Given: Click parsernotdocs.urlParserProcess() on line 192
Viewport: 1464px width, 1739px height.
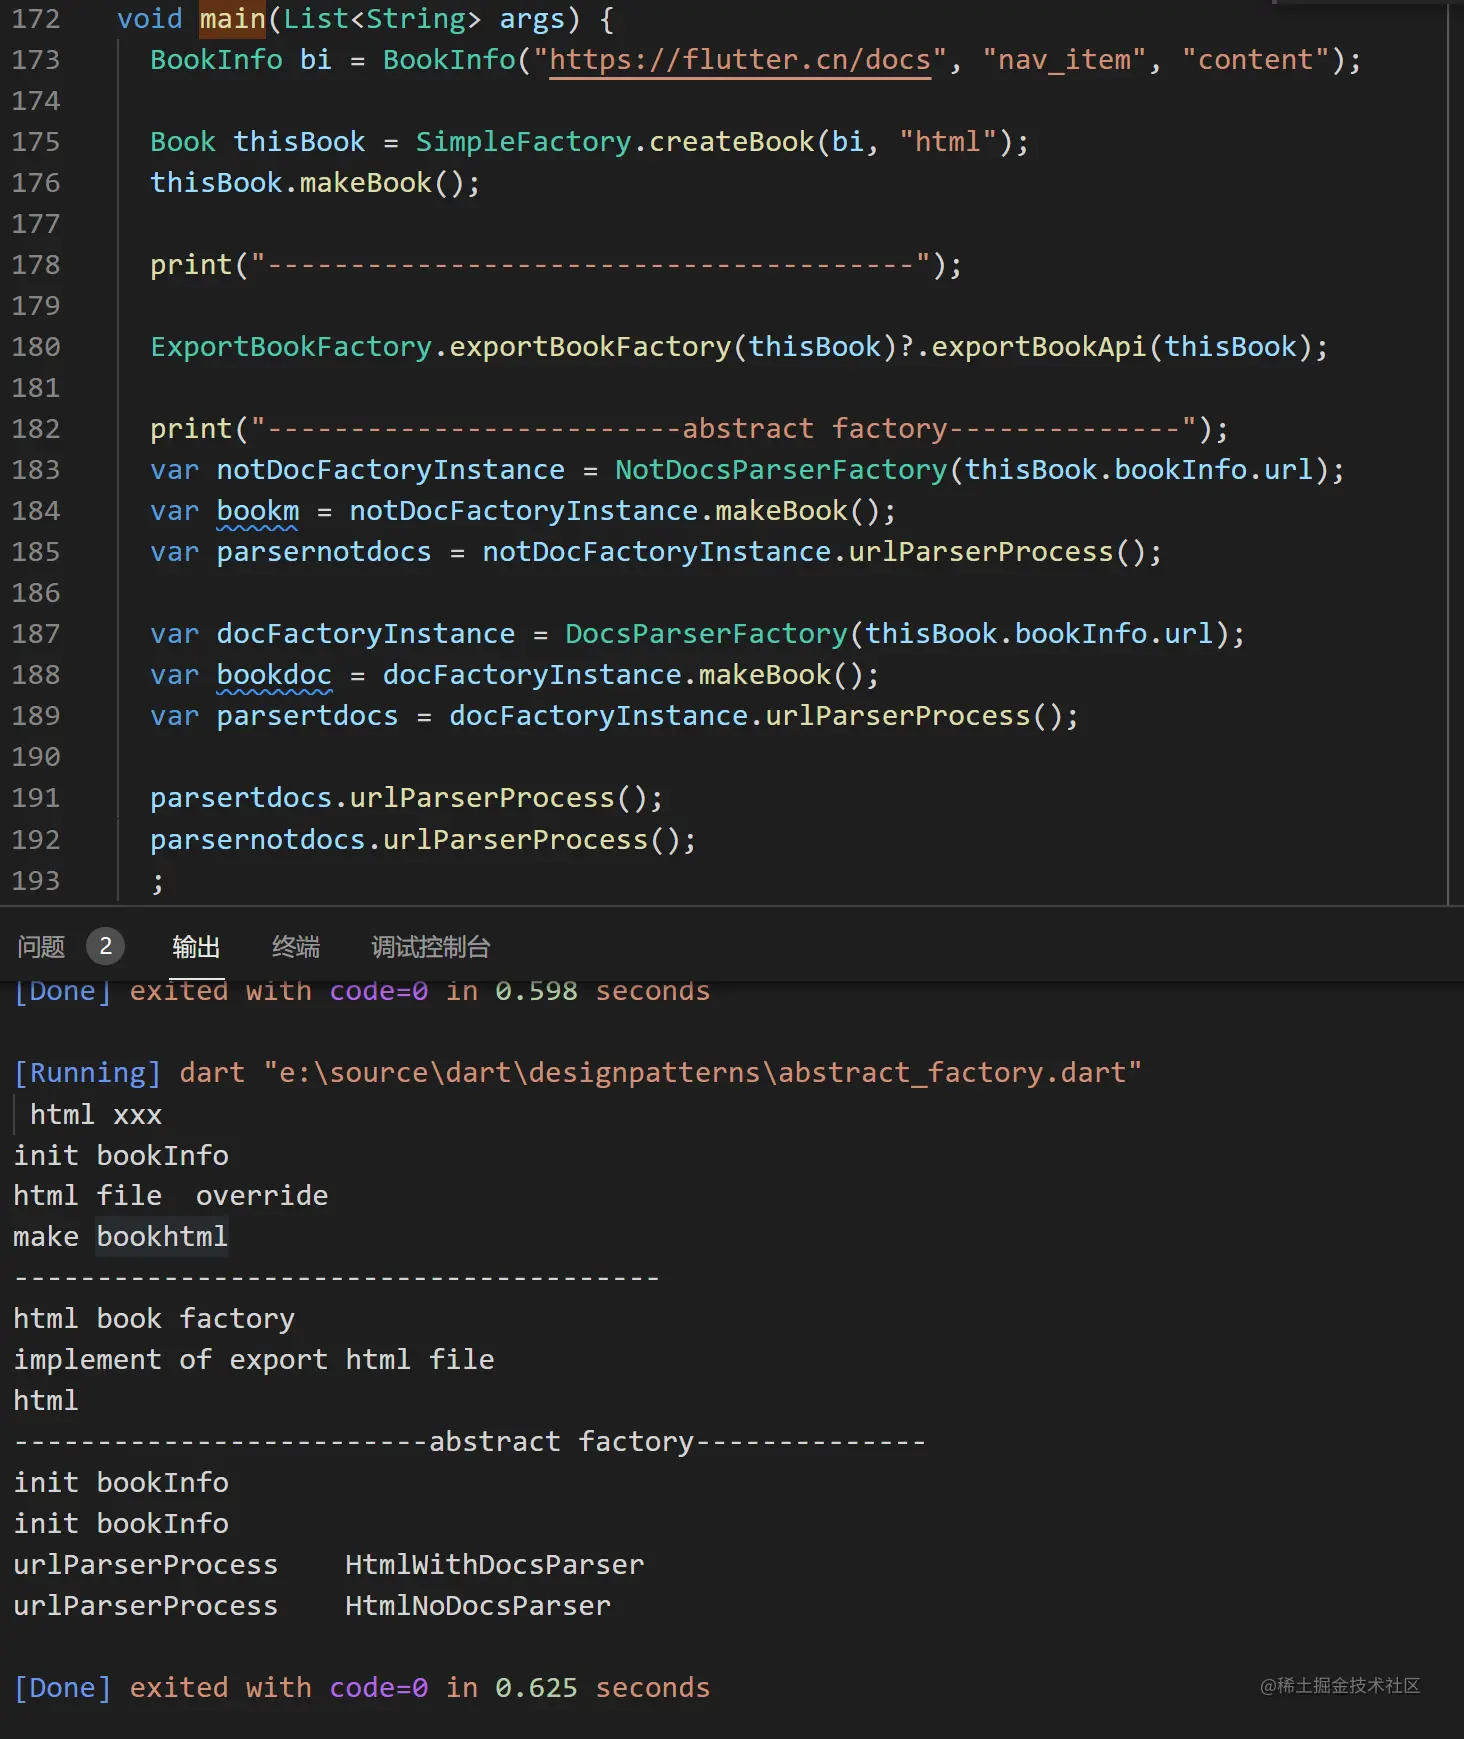Looking at the screenshot, I should click(423, 840).
